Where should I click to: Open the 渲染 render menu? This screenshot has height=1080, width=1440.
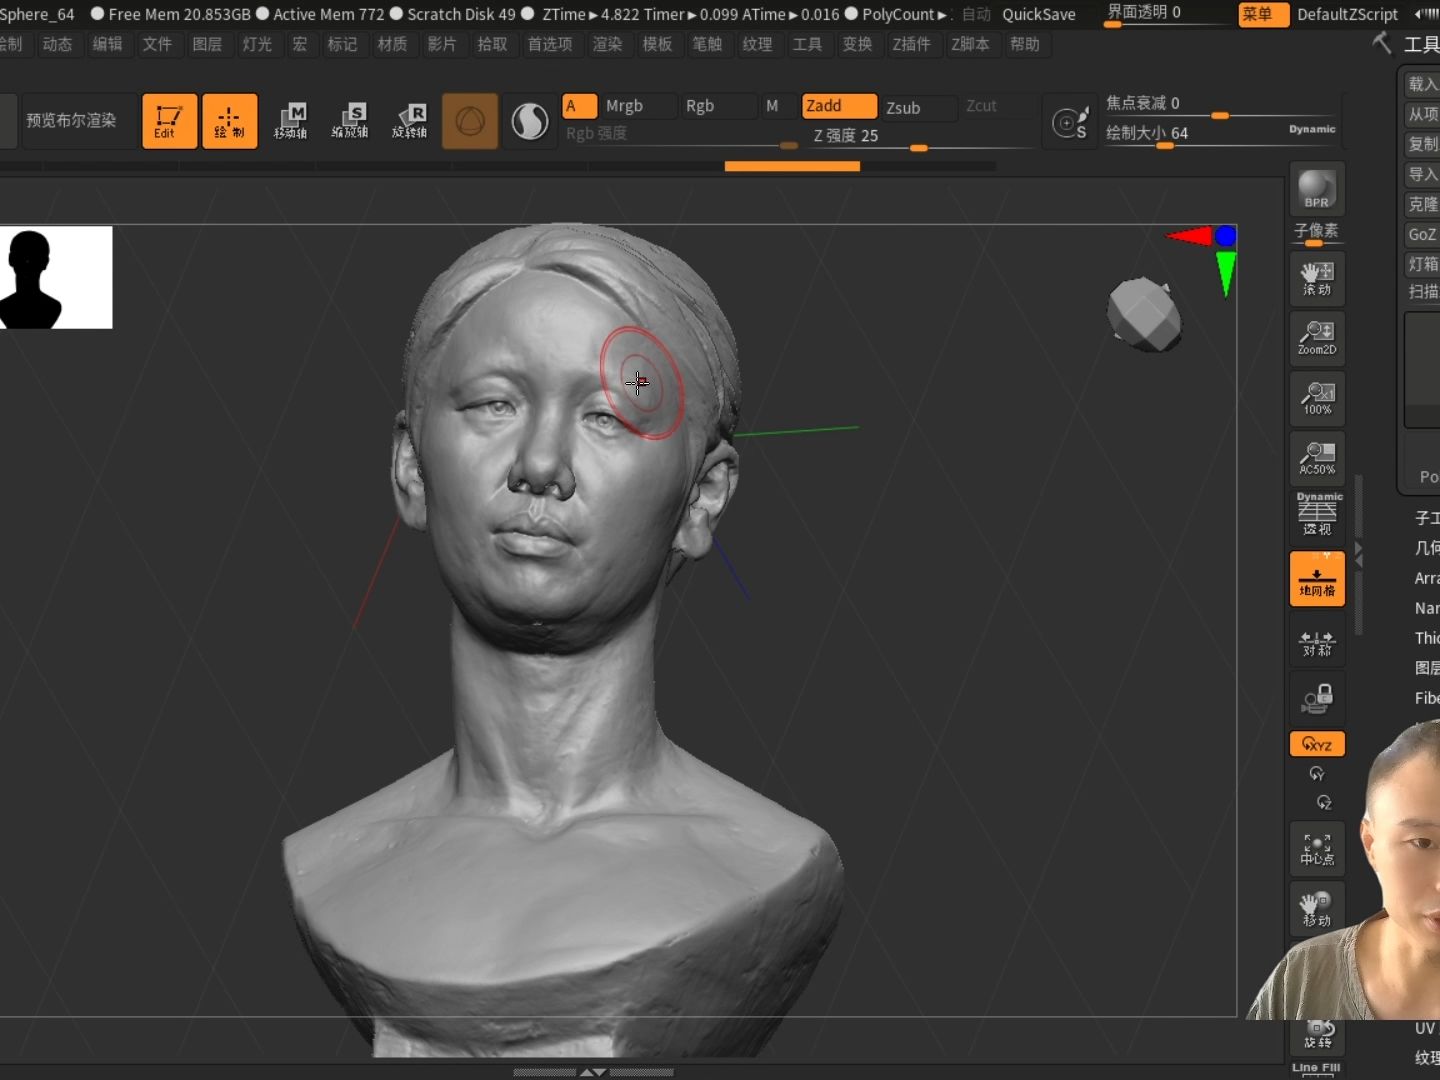coord(607,44)
